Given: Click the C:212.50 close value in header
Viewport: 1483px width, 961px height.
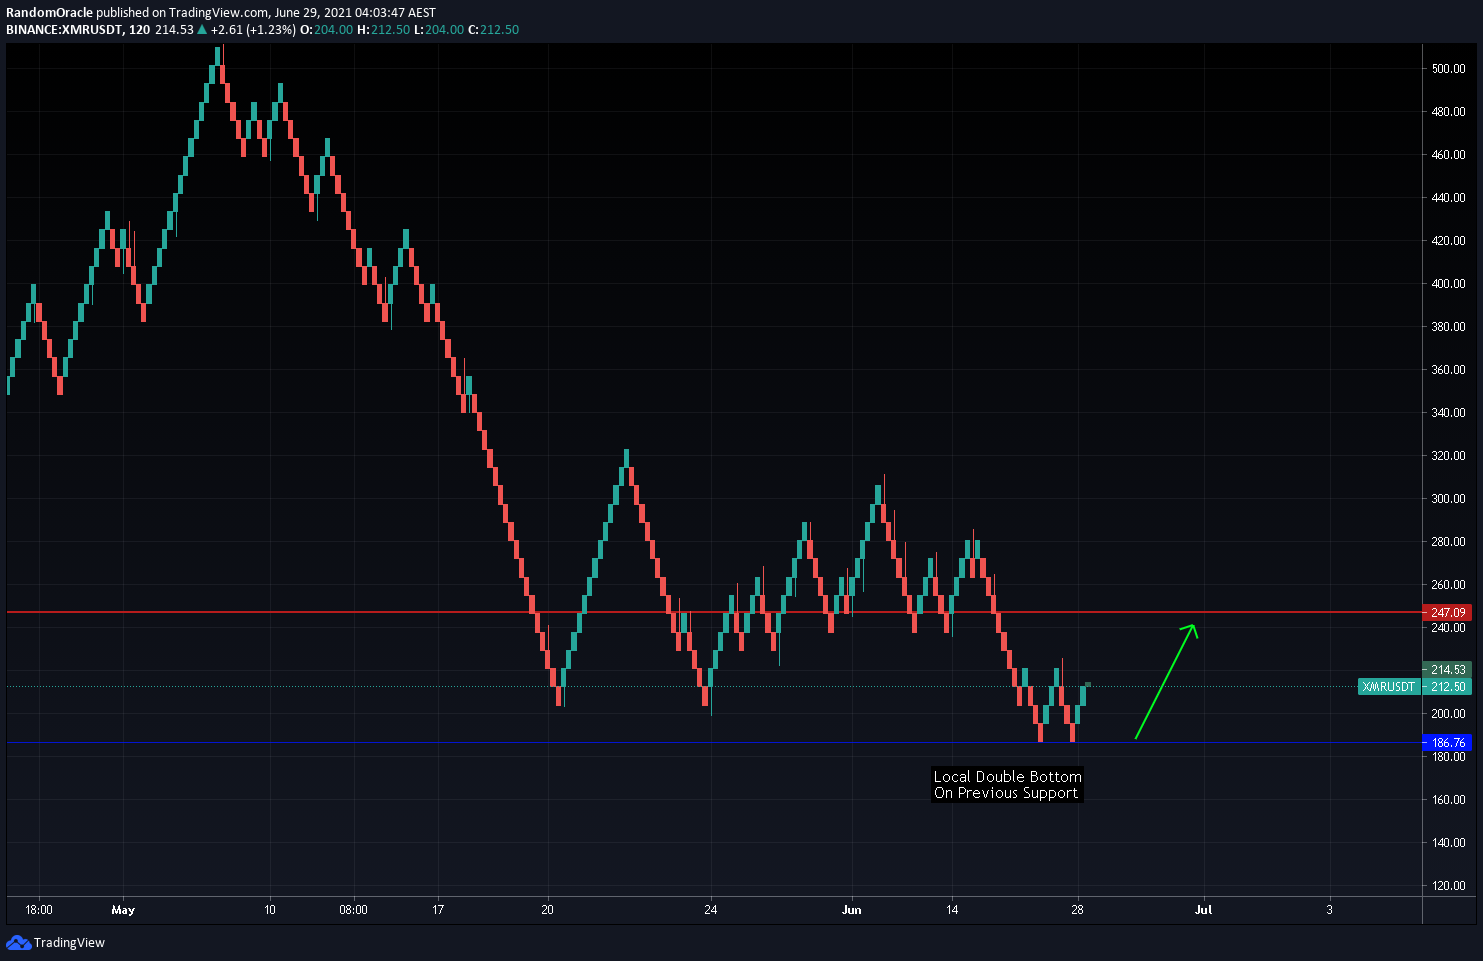Looking at the screenshot, I should [494, 30].
